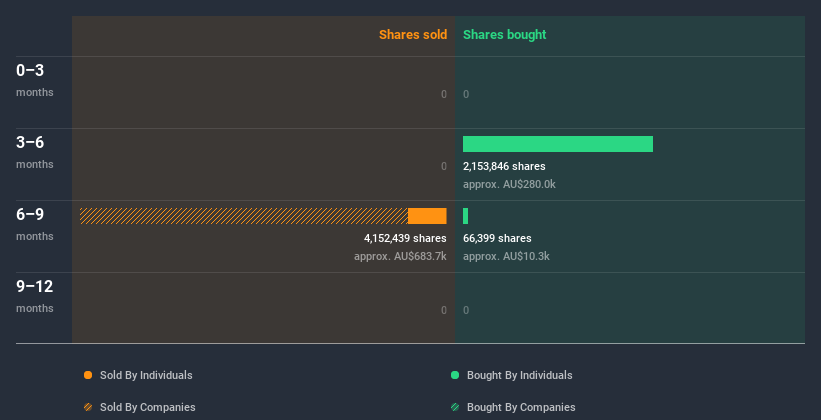Click the orange Sold By Individuals legend dot
The image size is (821, 420).
click(x=88, y=375)
